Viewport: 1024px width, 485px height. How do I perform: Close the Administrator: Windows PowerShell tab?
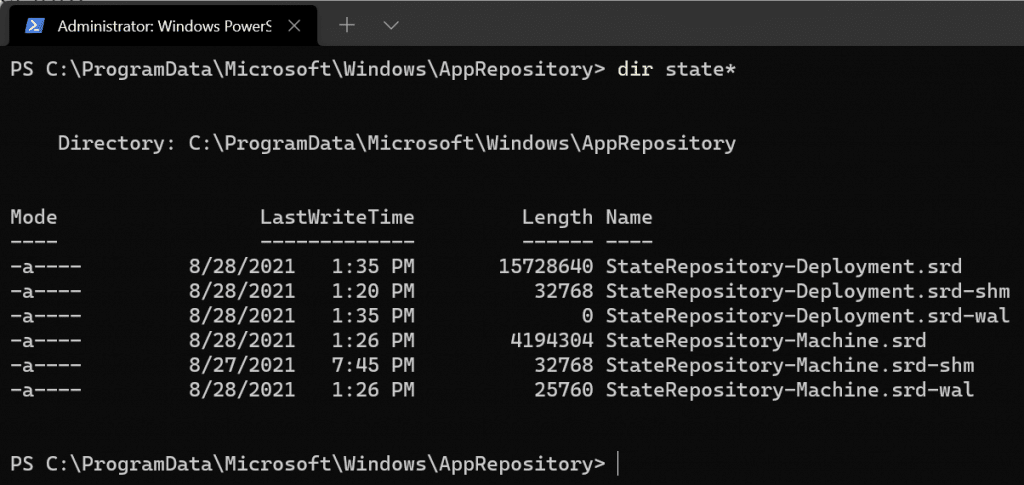[x=294, y=26]
